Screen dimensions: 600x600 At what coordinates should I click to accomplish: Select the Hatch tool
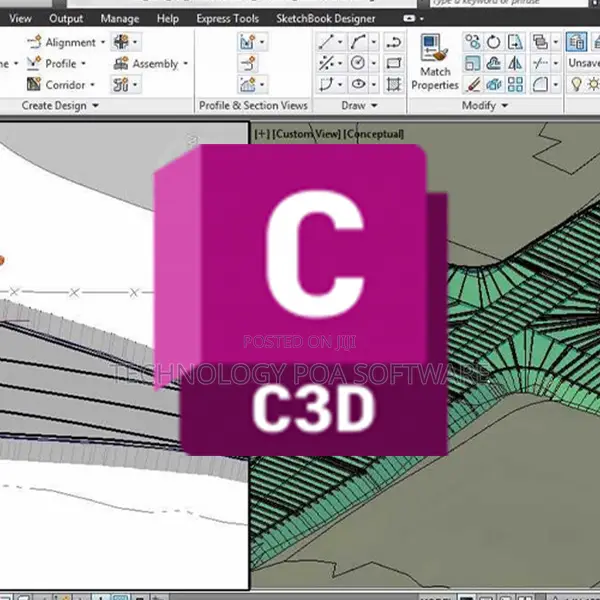pos(393,84)
